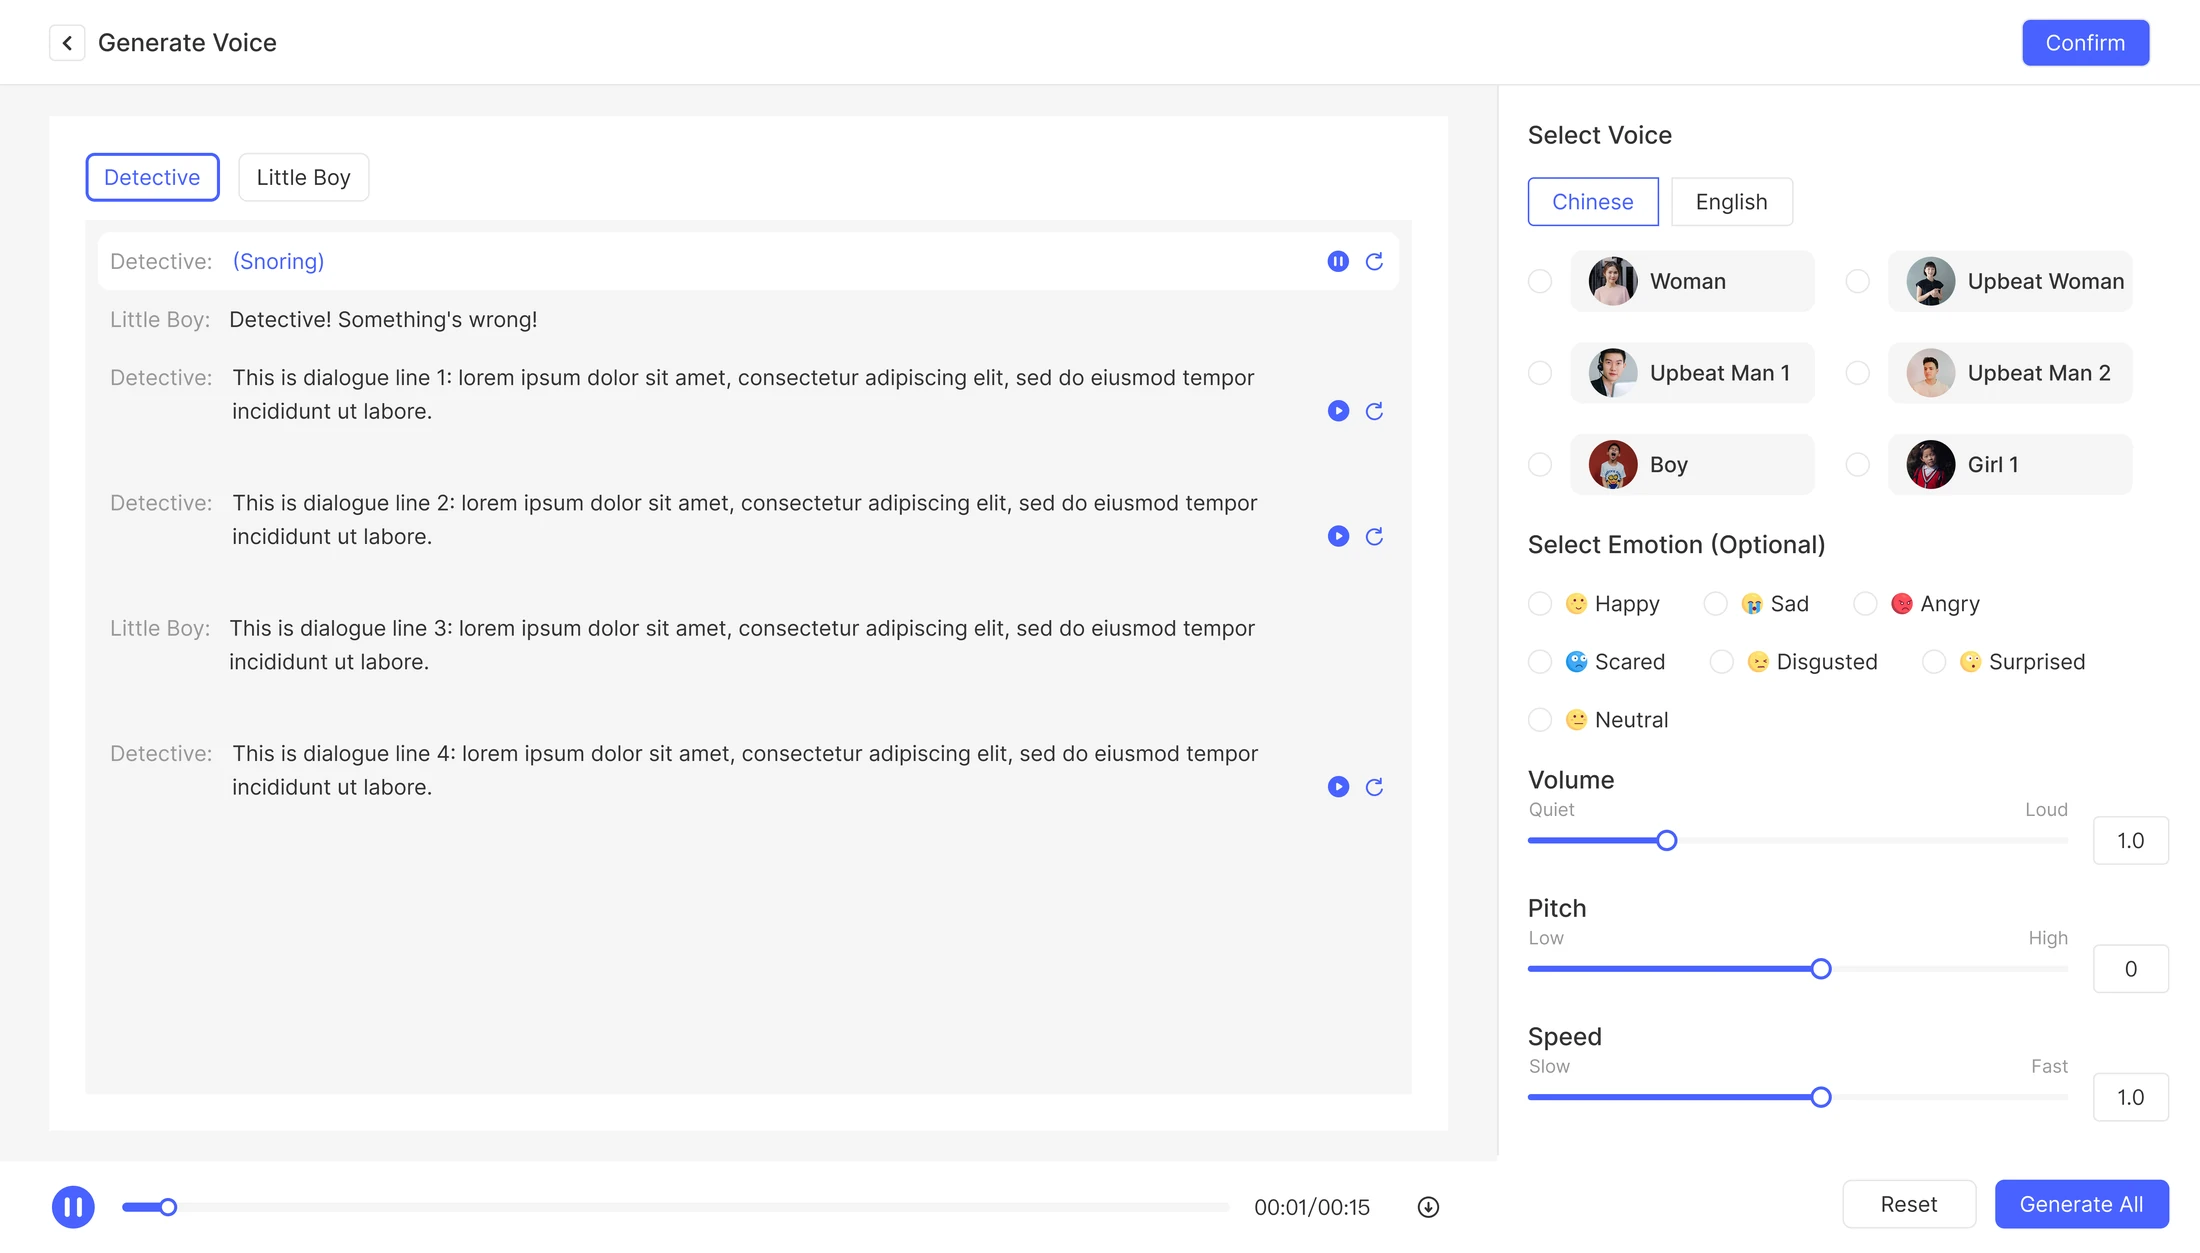Click the Volume slider handle
2200x1253 pixels.
[1666, 841]
